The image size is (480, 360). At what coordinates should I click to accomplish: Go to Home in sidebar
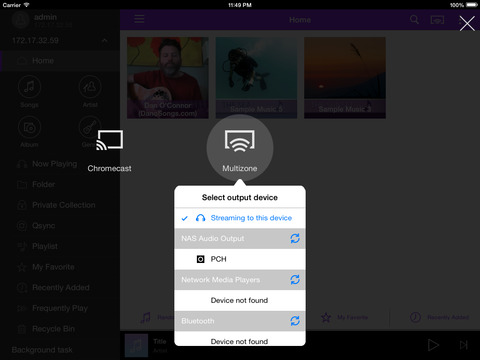[x=60, y=61]
